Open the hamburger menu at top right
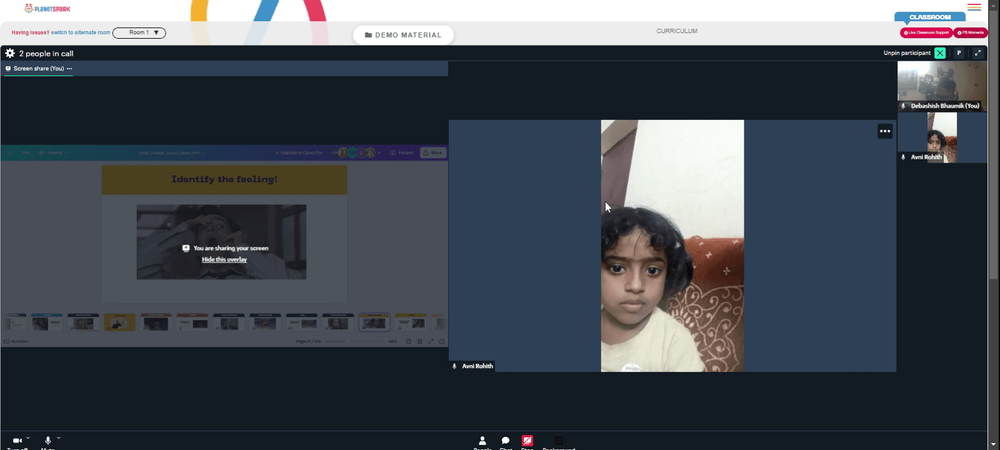The image size is (1000, 450). click(x=974, y=8)
